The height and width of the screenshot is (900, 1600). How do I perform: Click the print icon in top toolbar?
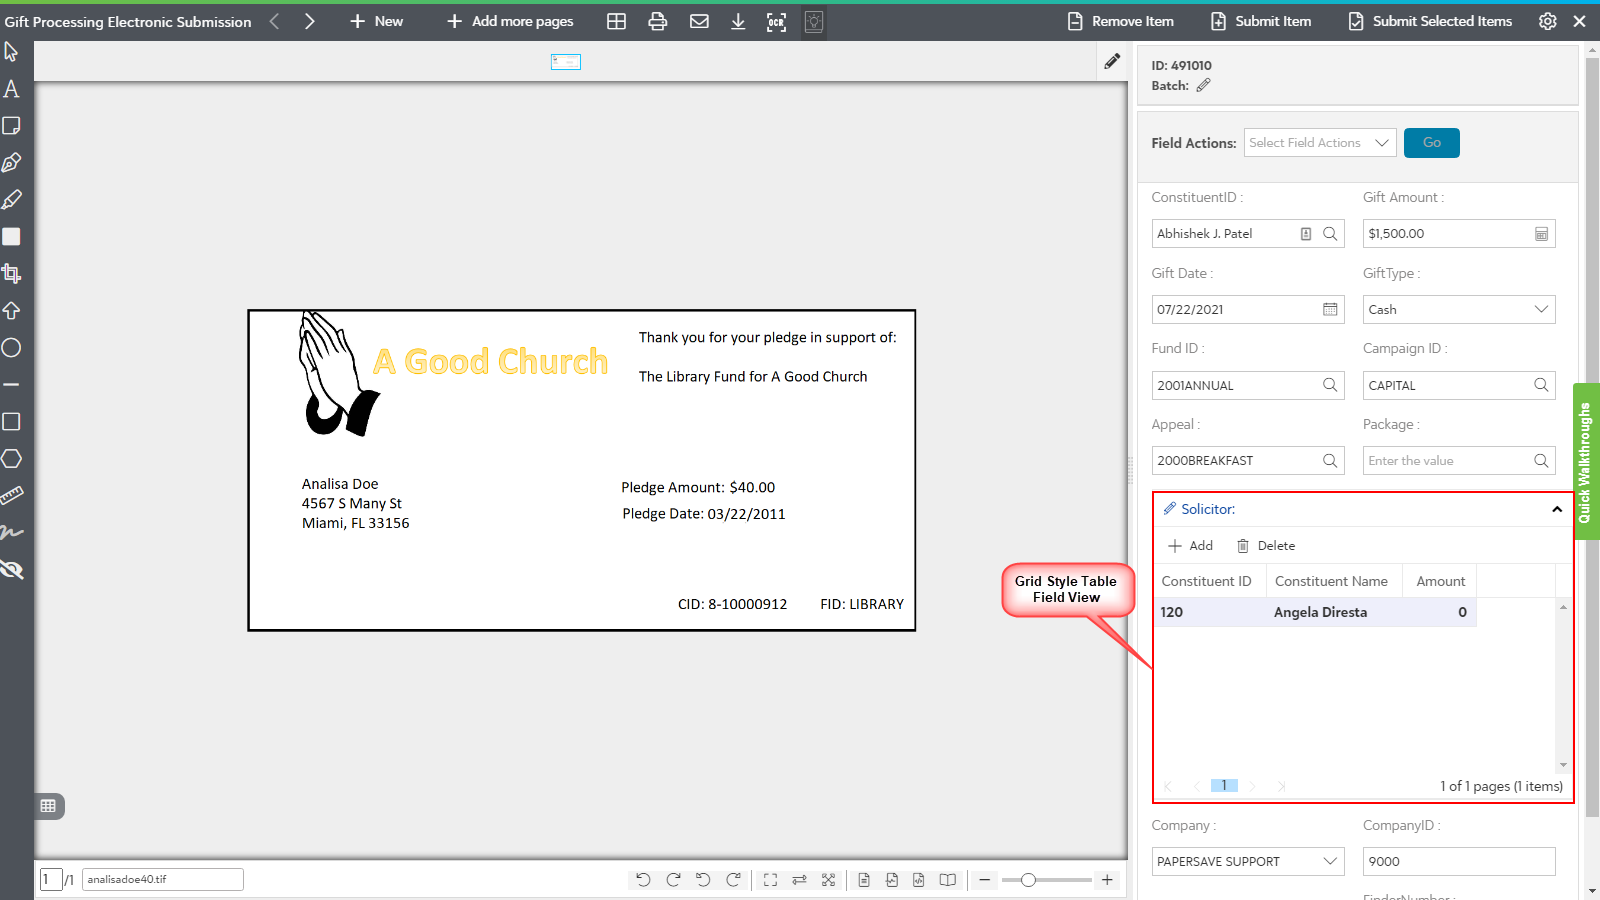click(657, 22)
